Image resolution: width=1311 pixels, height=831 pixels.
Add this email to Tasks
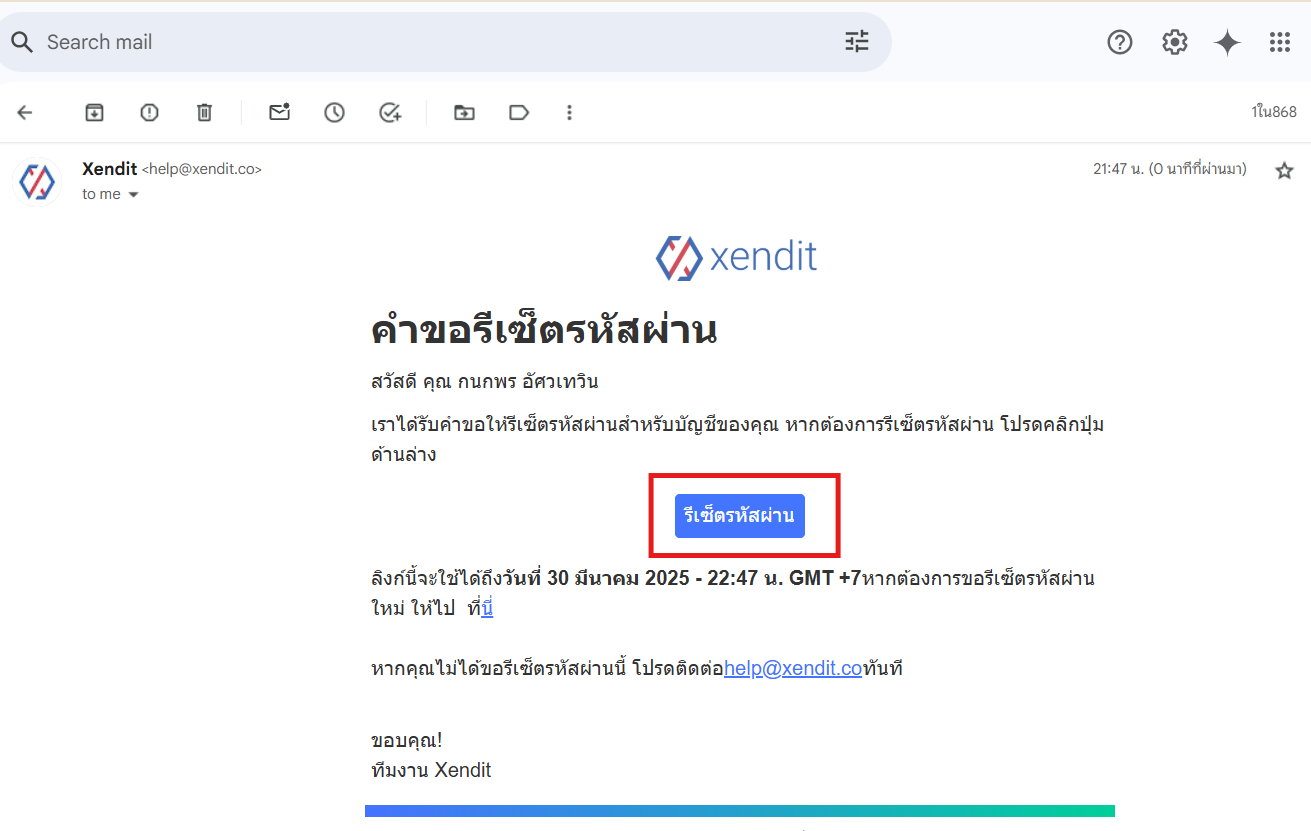[x=390, y=112]
